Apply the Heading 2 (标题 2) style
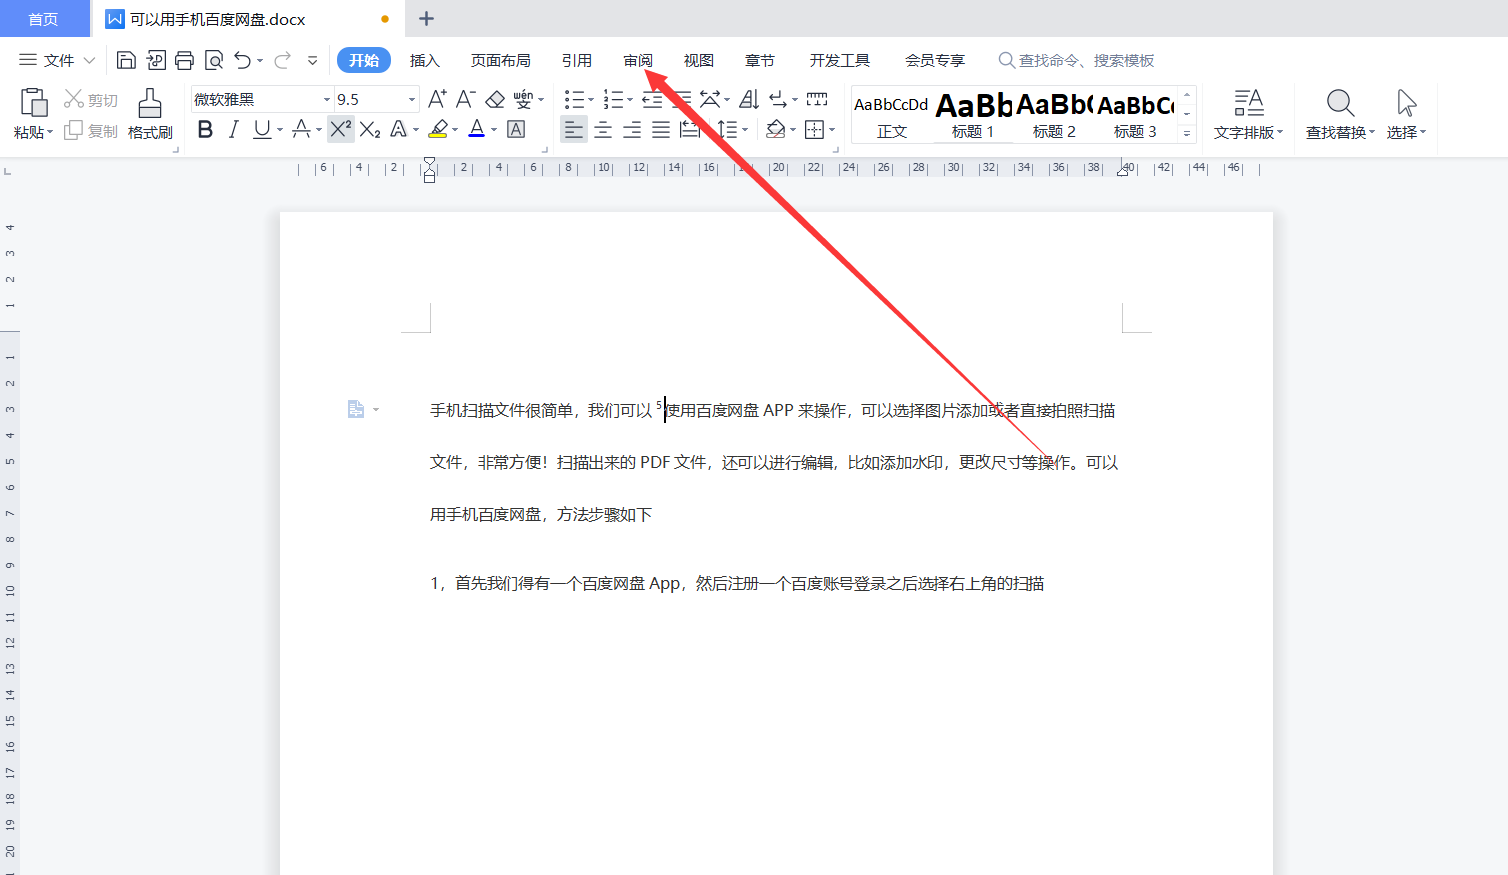 pyautogui.click(x=1054, y=114)
